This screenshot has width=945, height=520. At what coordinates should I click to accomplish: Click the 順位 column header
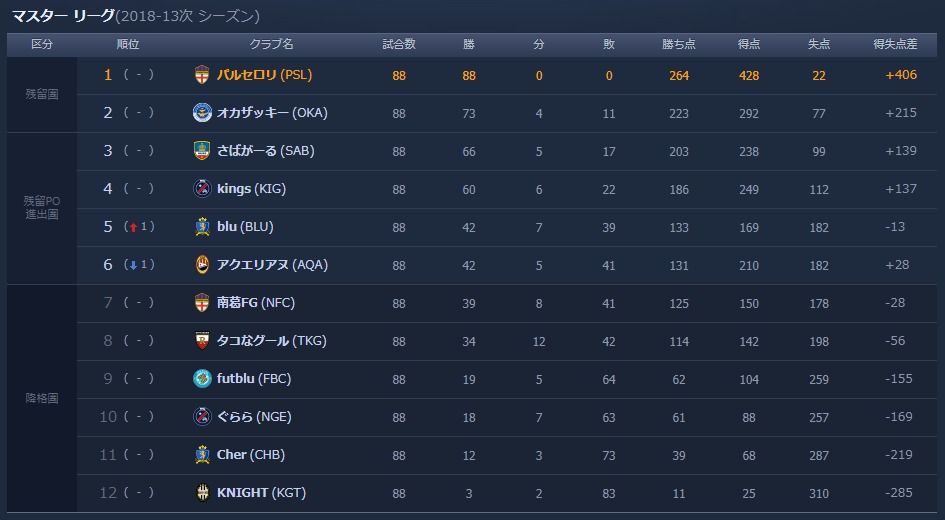click(x=128, y=44)
